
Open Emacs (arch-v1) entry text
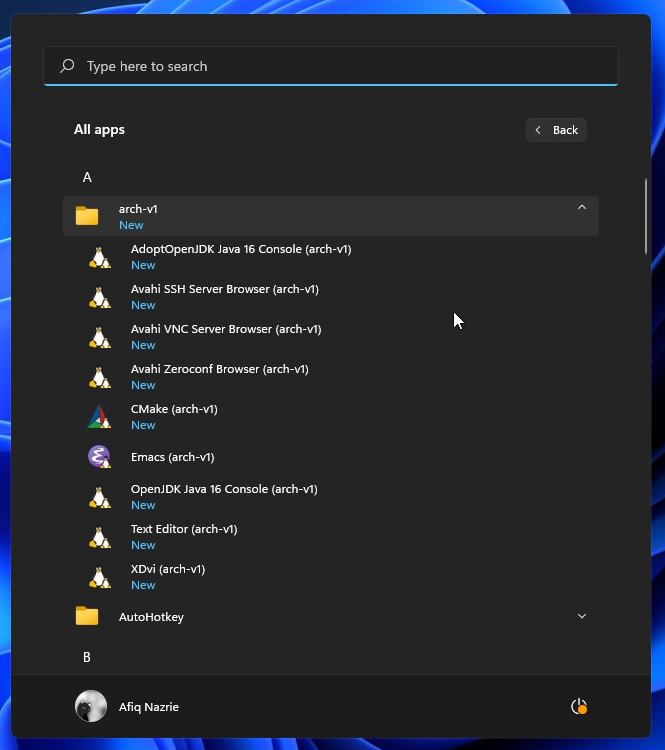pyautogui.click(x=173, y=457)
